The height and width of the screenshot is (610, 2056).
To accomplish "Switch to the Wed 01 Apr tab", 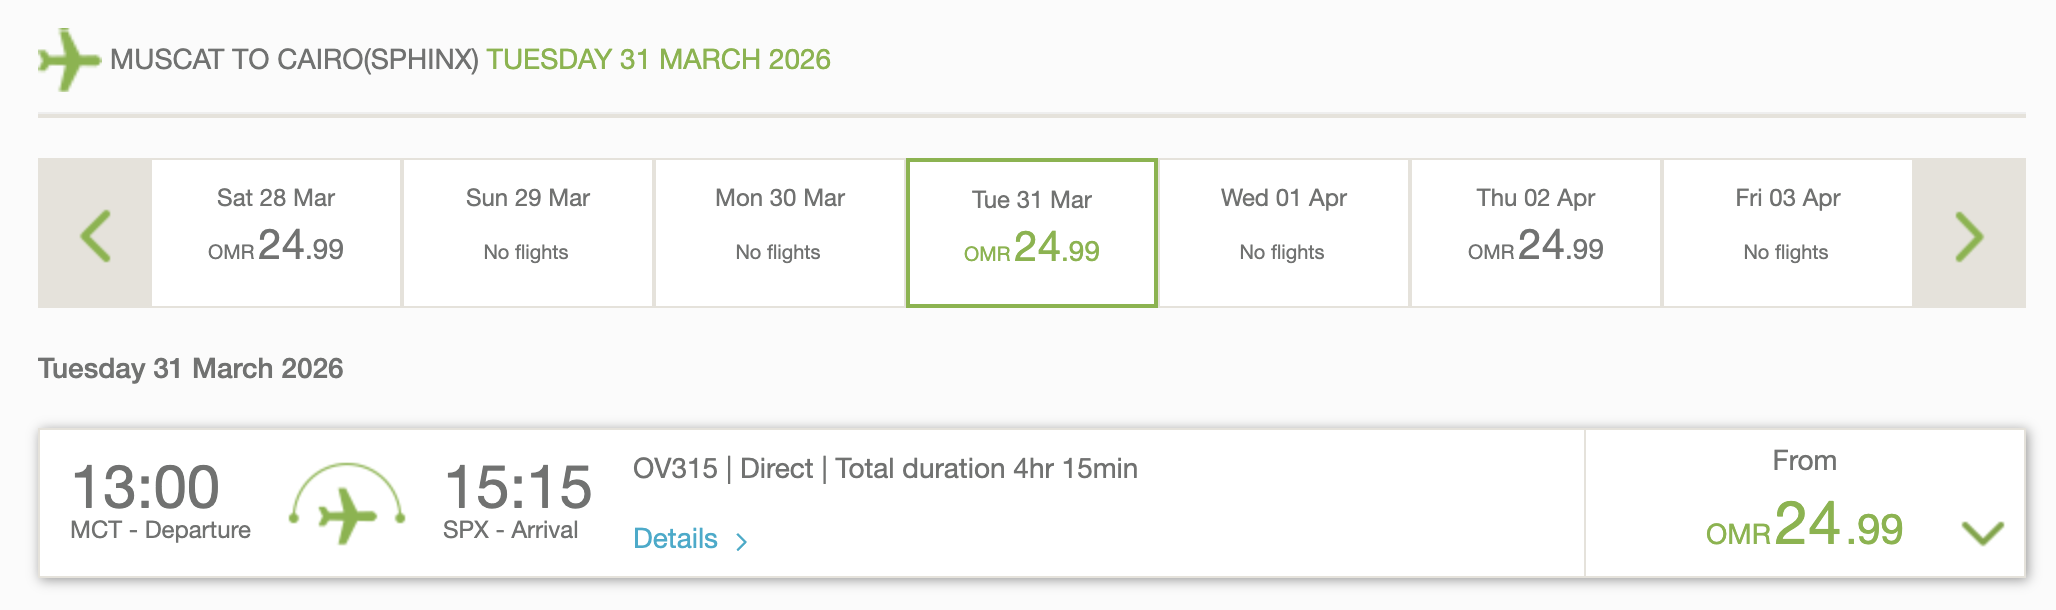I will pos(1284,232).
